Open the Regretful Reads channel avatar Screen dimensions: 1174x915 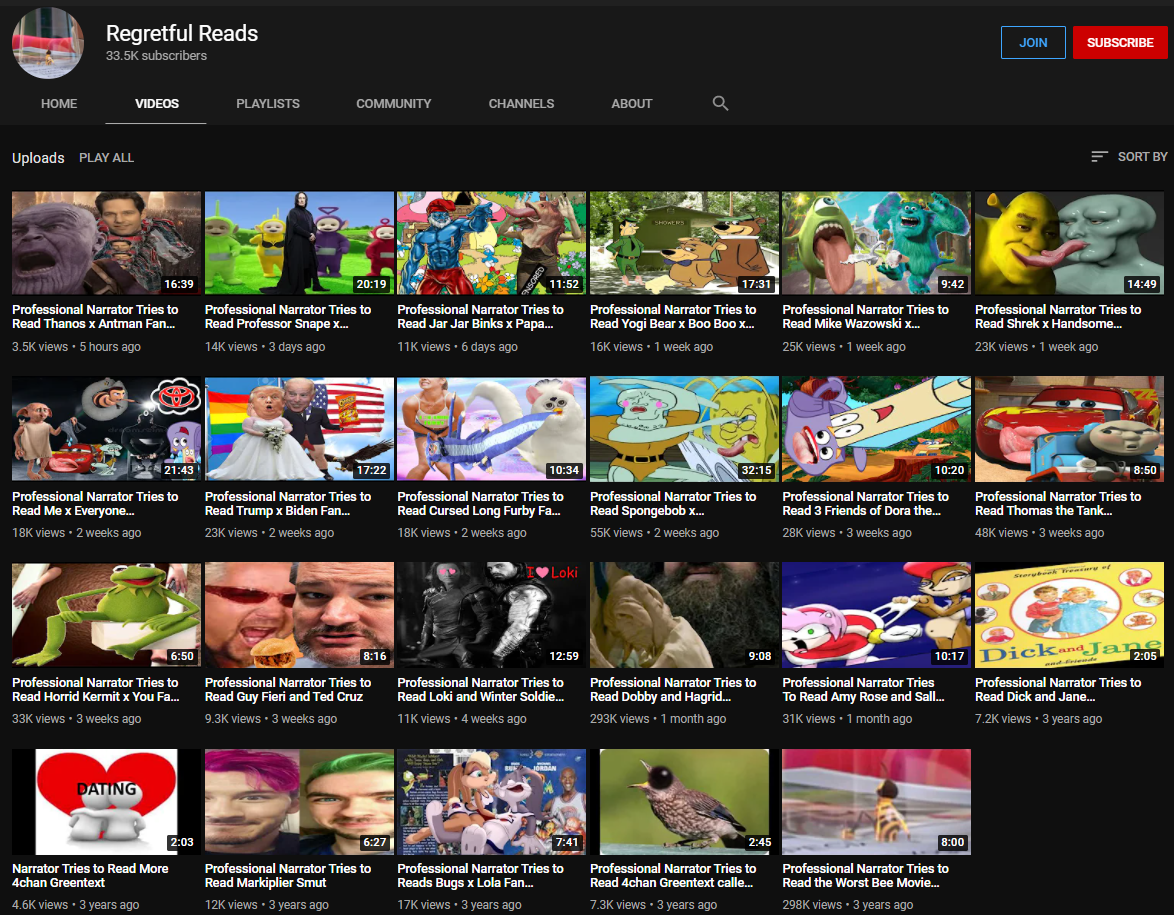click(48, 43)
